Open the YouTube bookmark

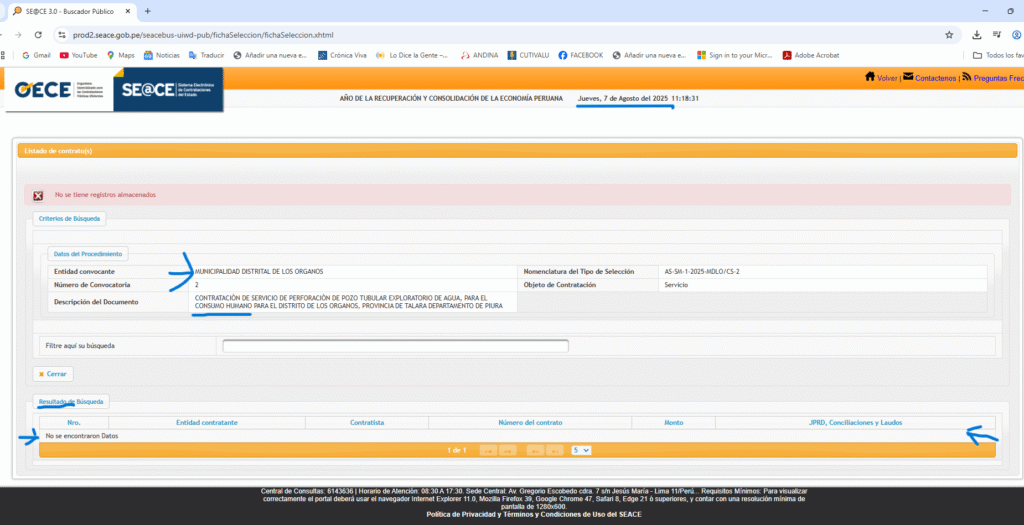78,55
